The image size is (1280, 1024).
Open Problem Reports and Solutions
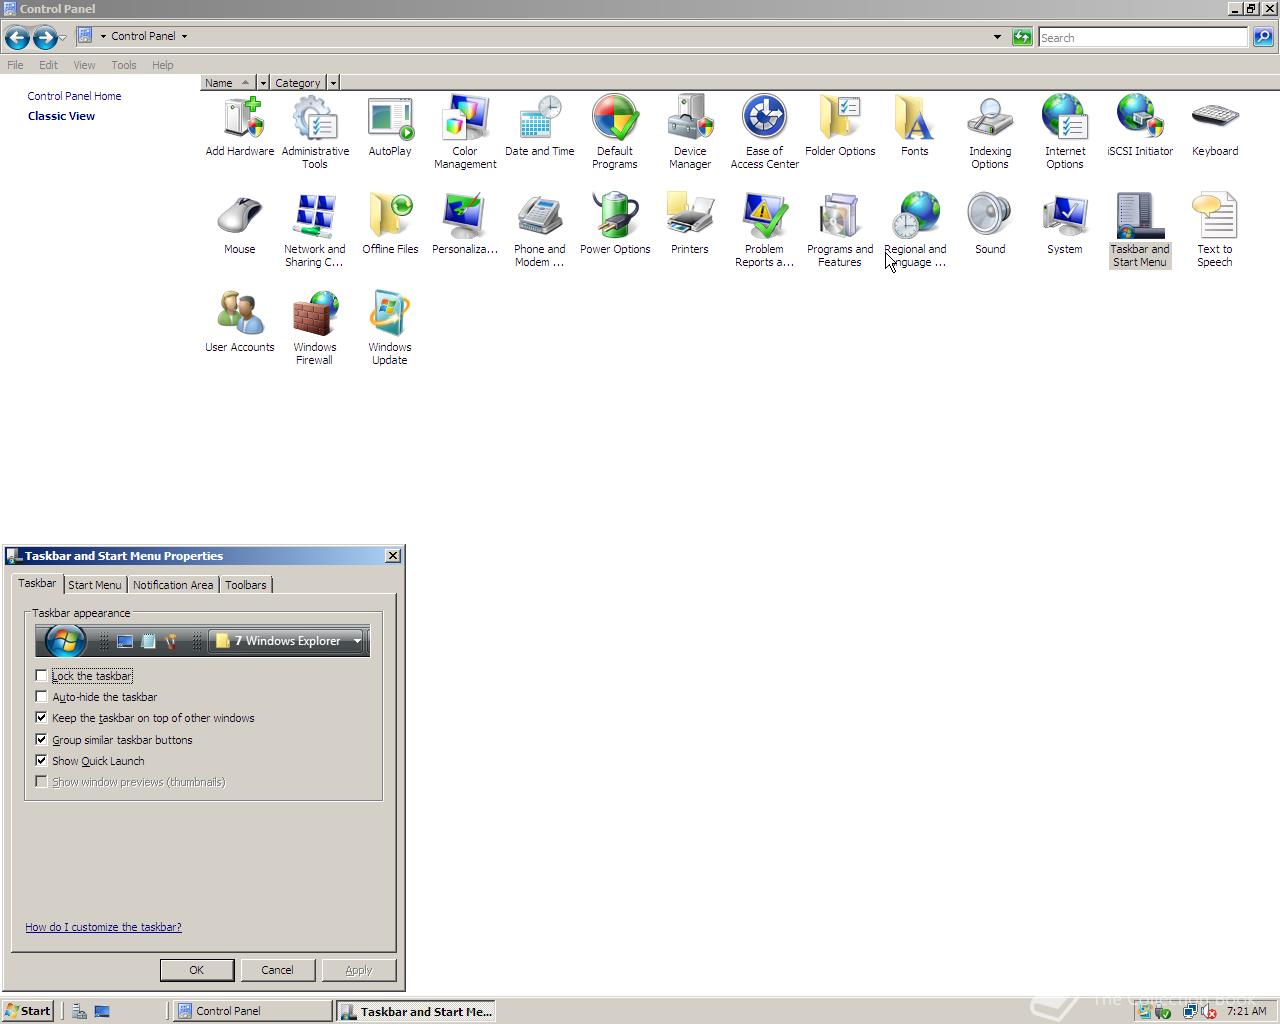click(x=765, y=231)
